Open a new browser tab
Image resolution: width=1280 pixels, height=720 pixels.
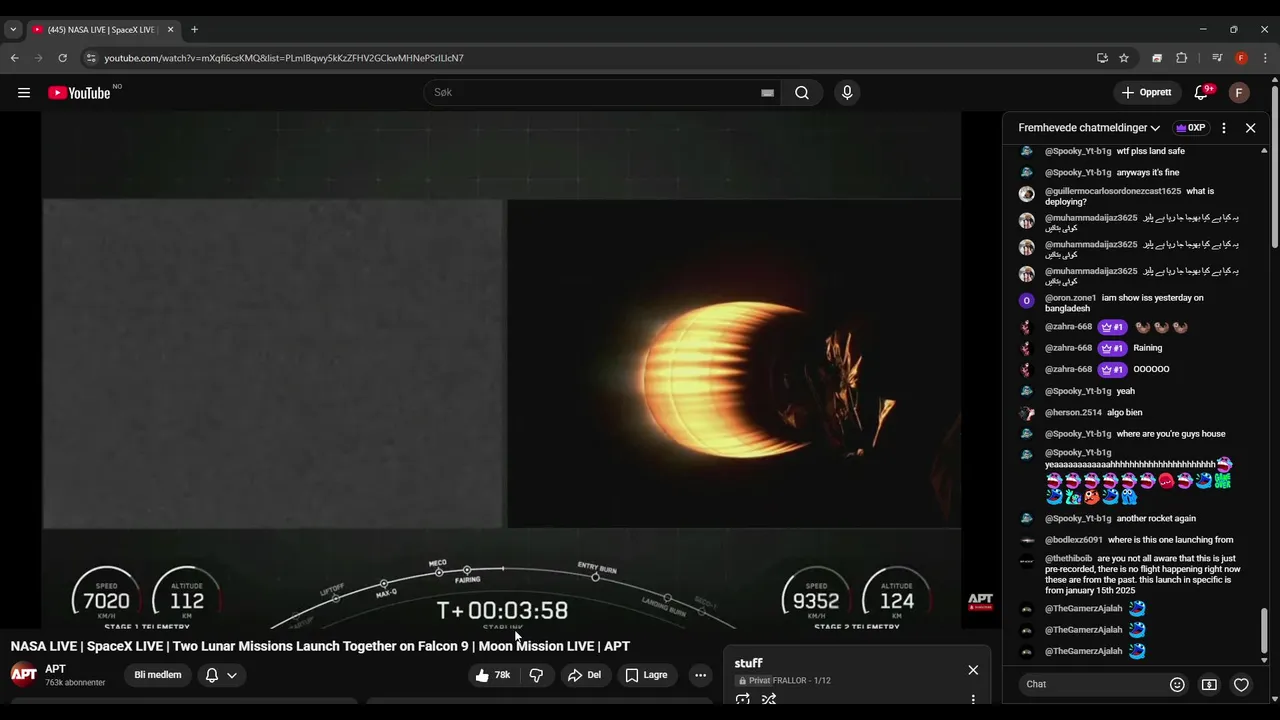194,30
